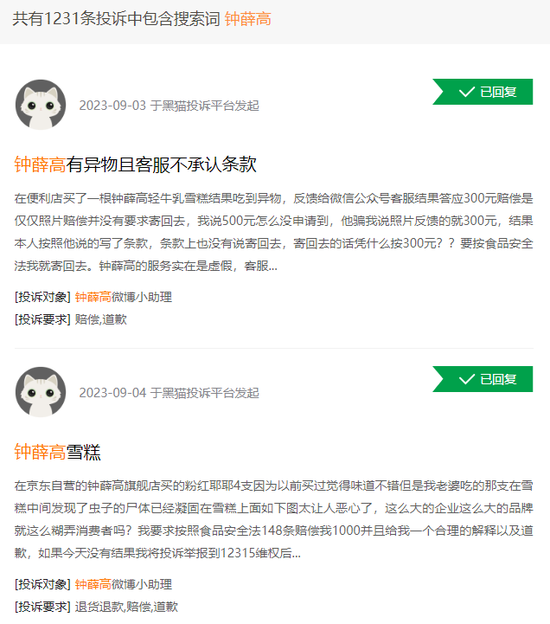Click the 退货退款,赔偿,道歉 complaint requirement text
The image size is (550, 624).
[x=126, y=606]
